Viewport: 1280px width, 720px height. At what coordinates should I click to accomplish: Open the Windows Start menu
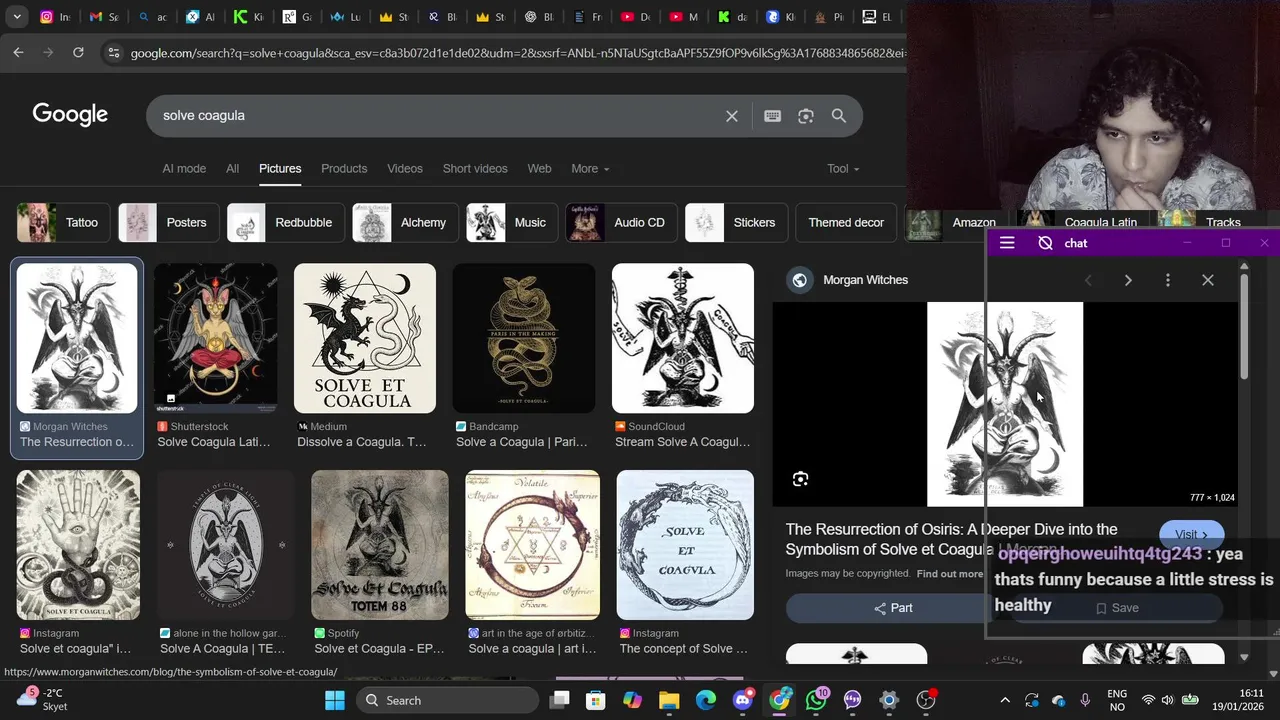click(335, 700)
